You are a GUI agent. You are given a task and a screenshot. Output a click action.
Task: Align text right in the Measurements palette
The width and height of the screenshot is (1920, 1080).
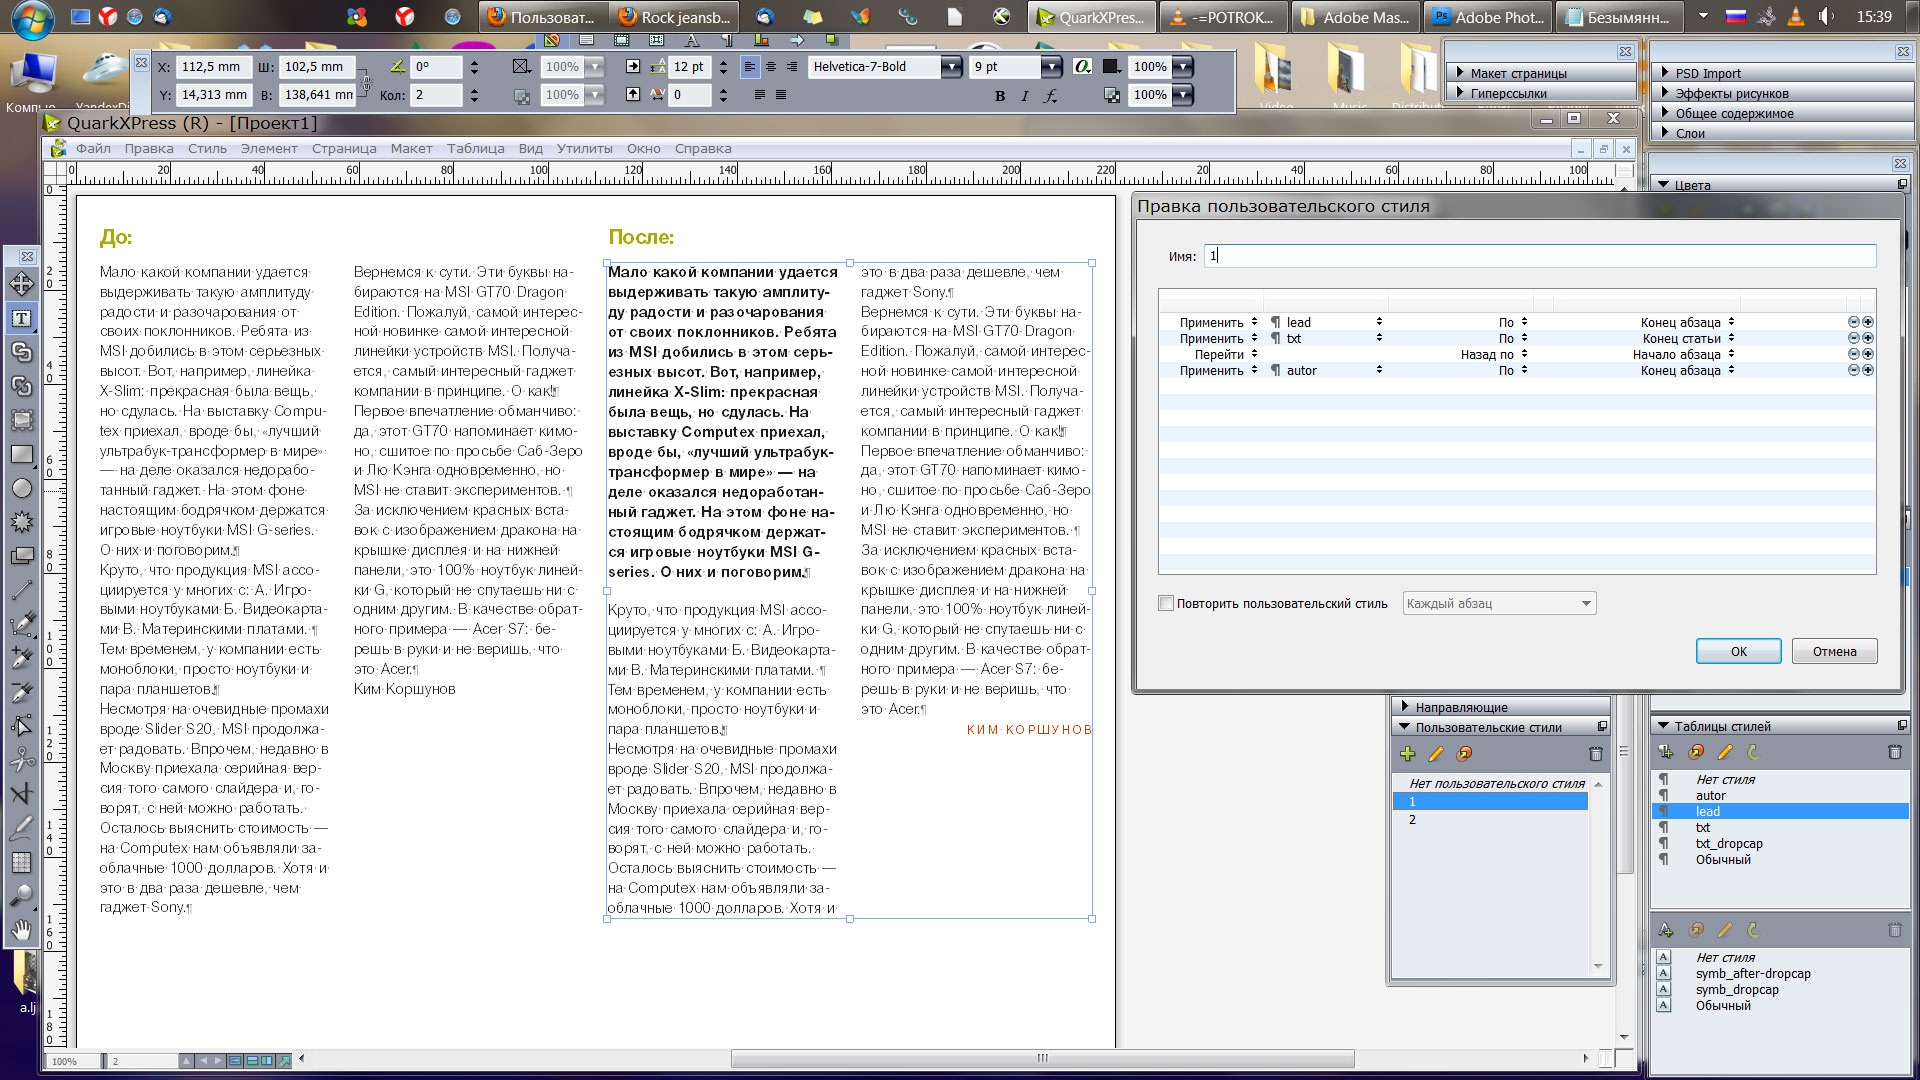tap(792, 67)
